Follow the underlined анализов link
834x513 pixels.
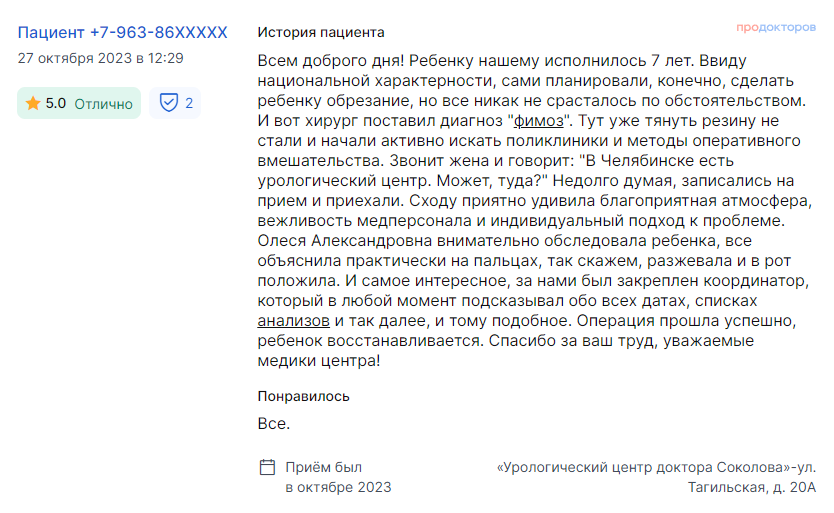[x=294, y=321]
